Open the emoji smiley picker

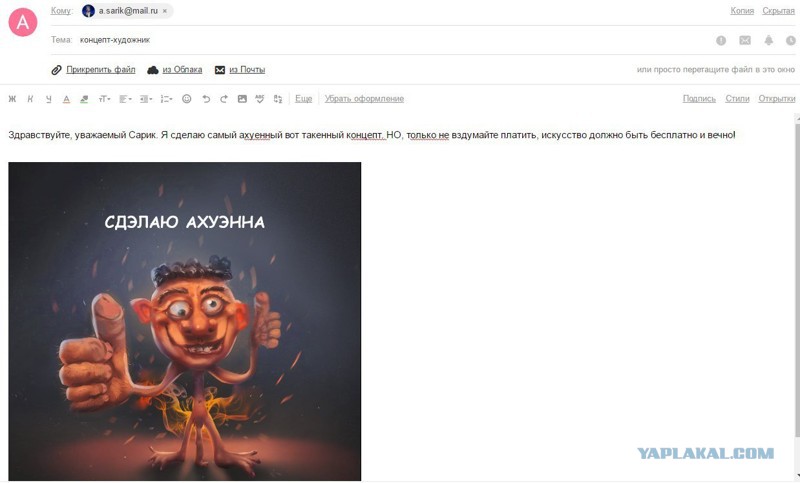(187, 99)
